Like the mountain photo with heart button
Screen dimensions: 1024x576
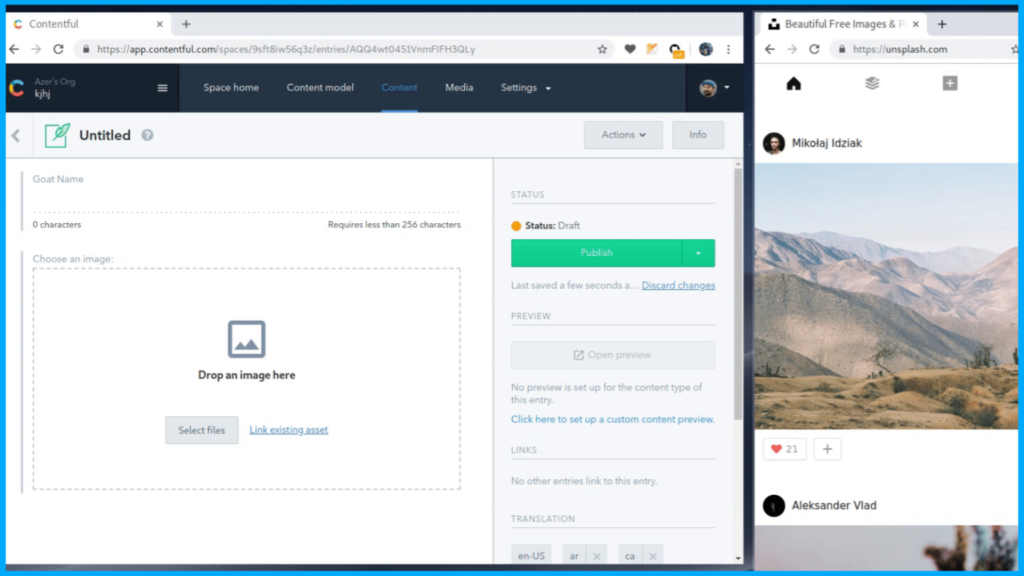tap(785, 449)
